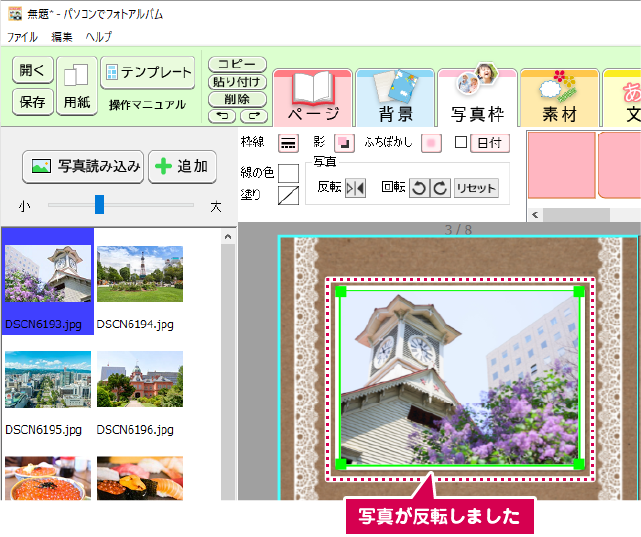Click the DSCN6196.jpg file name label
The image size is (641, 537).
(x=135, y=430)
